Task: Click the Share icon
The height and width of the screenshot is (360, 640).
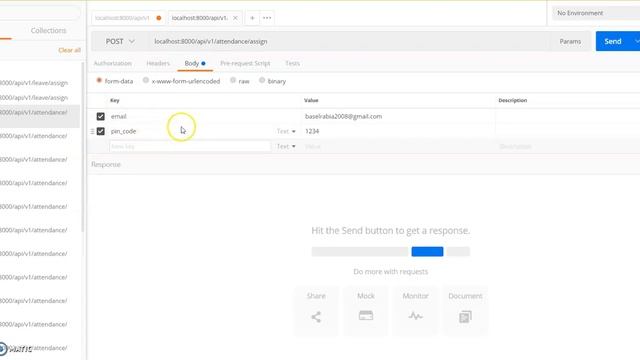Action: point(316,317)
